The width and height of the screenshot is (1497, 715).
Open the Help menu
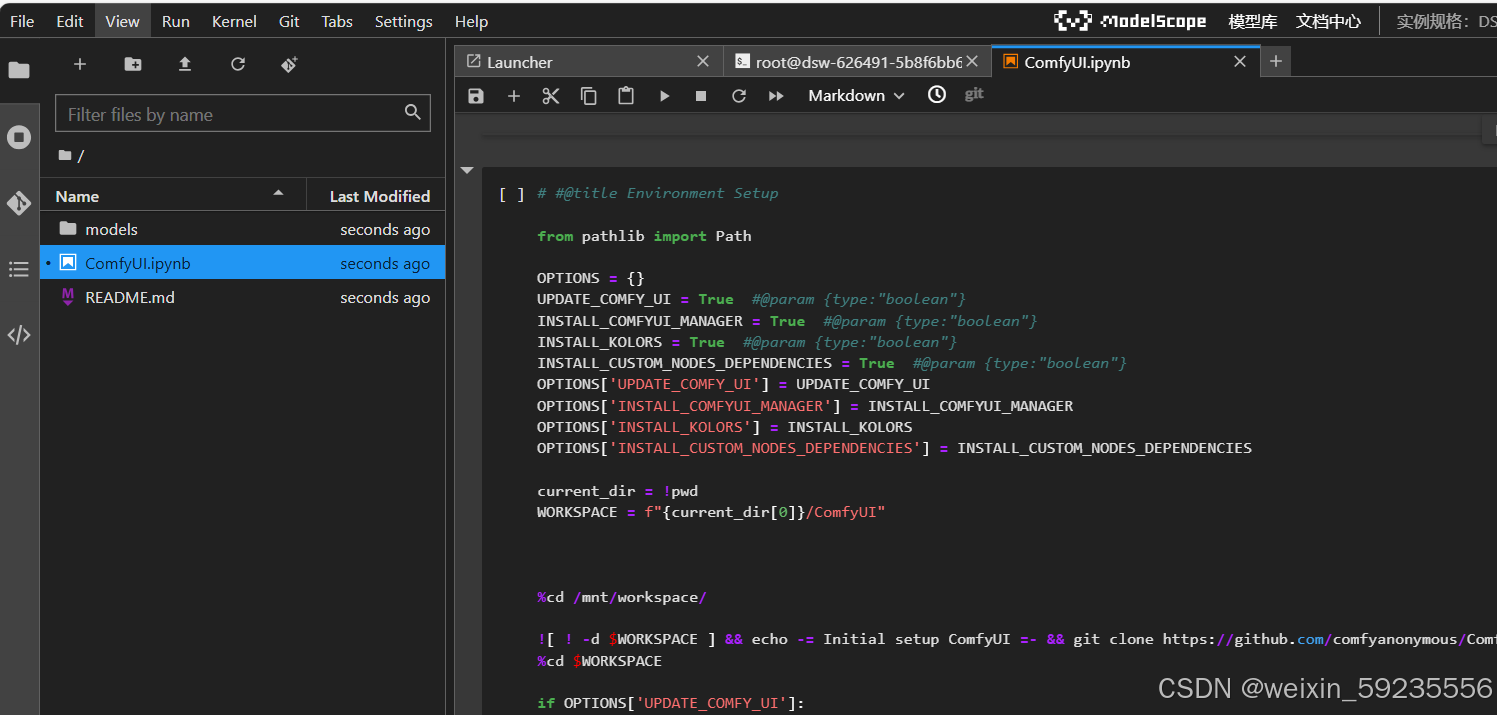pyautogui.click(x=471, y=21)
